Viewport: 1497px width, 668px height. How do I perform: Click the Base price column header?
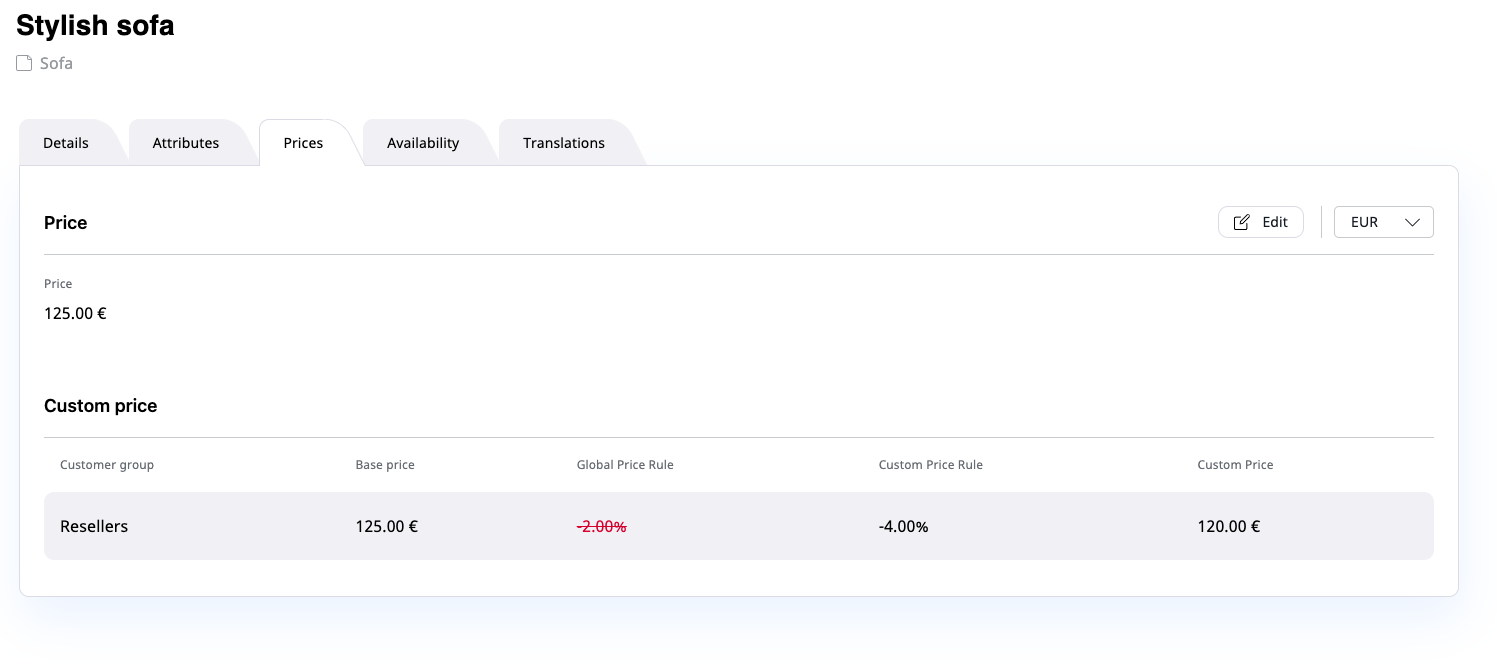pos(385,464)
